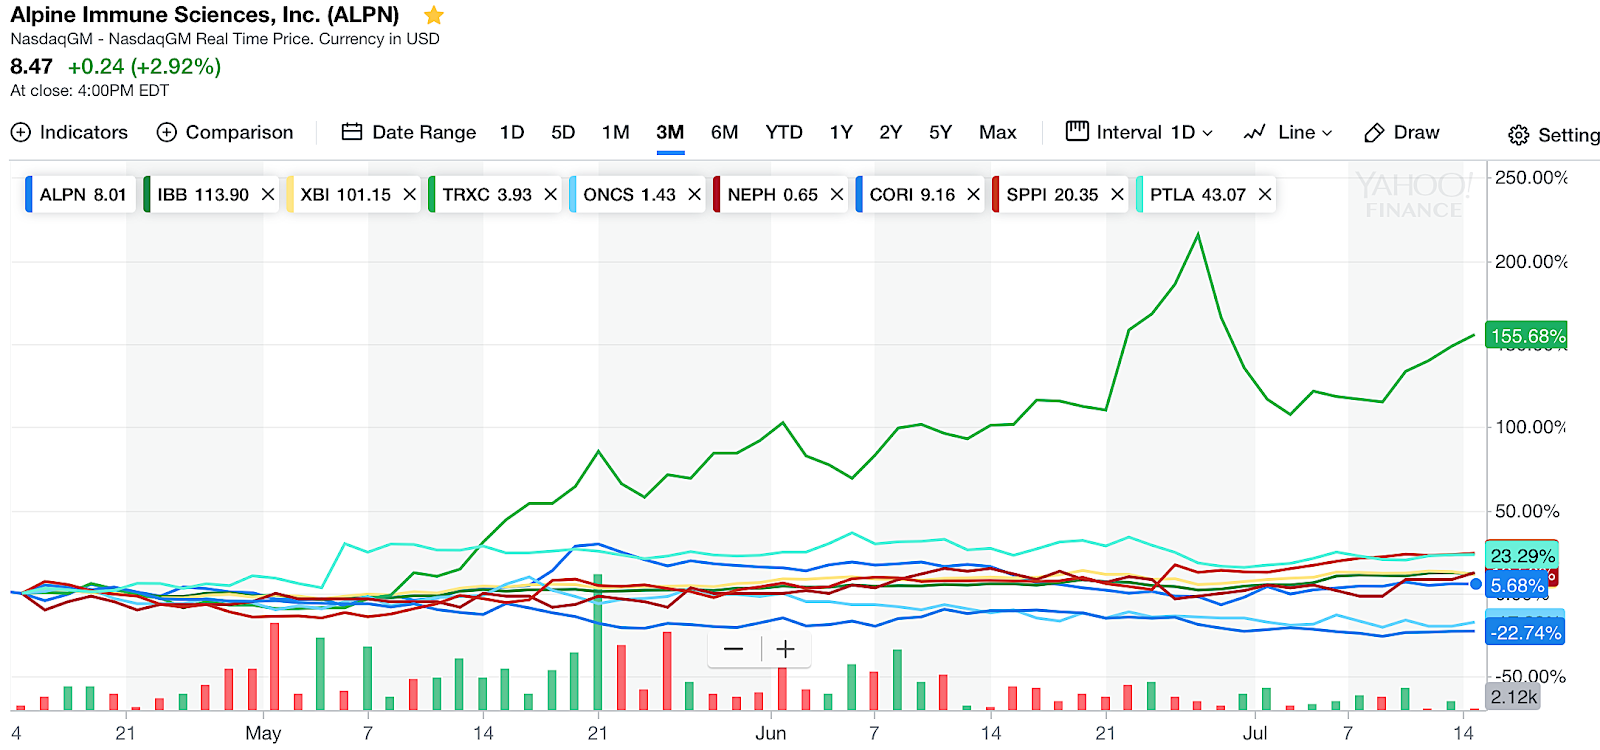Remove NEPH comparison with its X
1600x750 pixels.
coord(837,194)
